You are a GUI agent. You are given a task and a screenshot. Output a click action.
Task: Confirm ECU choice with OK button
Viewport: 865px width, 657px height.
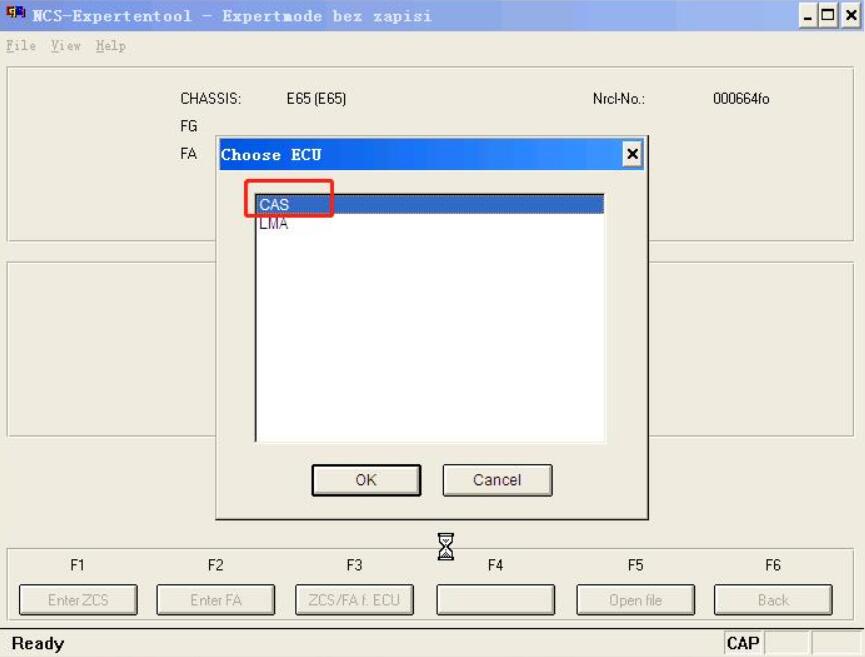[366, 480]
